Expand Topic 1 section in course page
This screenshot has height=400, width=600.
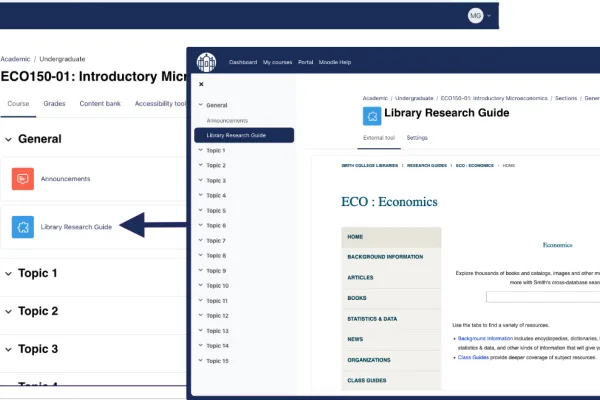[8, 274]
